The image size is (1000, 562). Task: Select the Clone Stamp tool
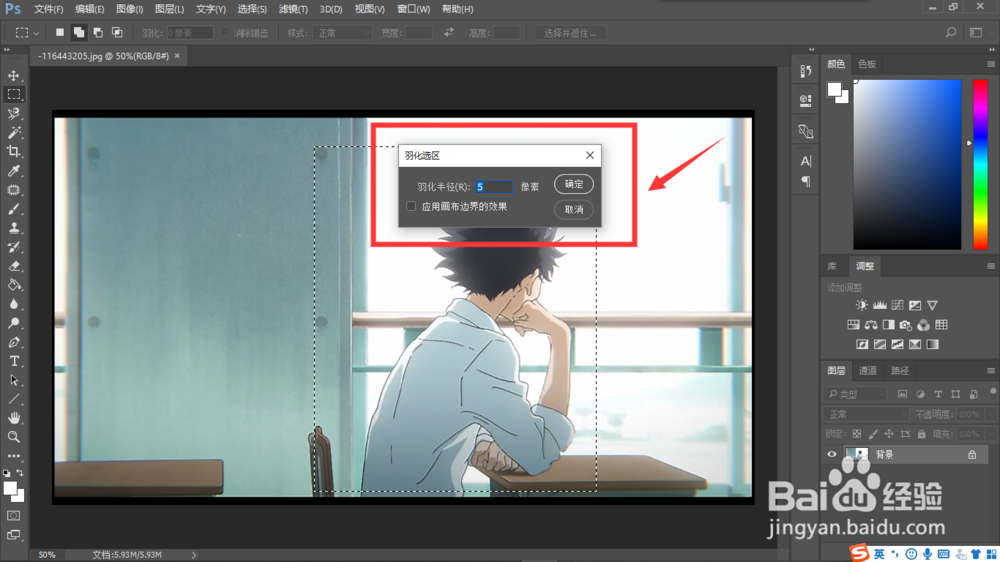13,228
